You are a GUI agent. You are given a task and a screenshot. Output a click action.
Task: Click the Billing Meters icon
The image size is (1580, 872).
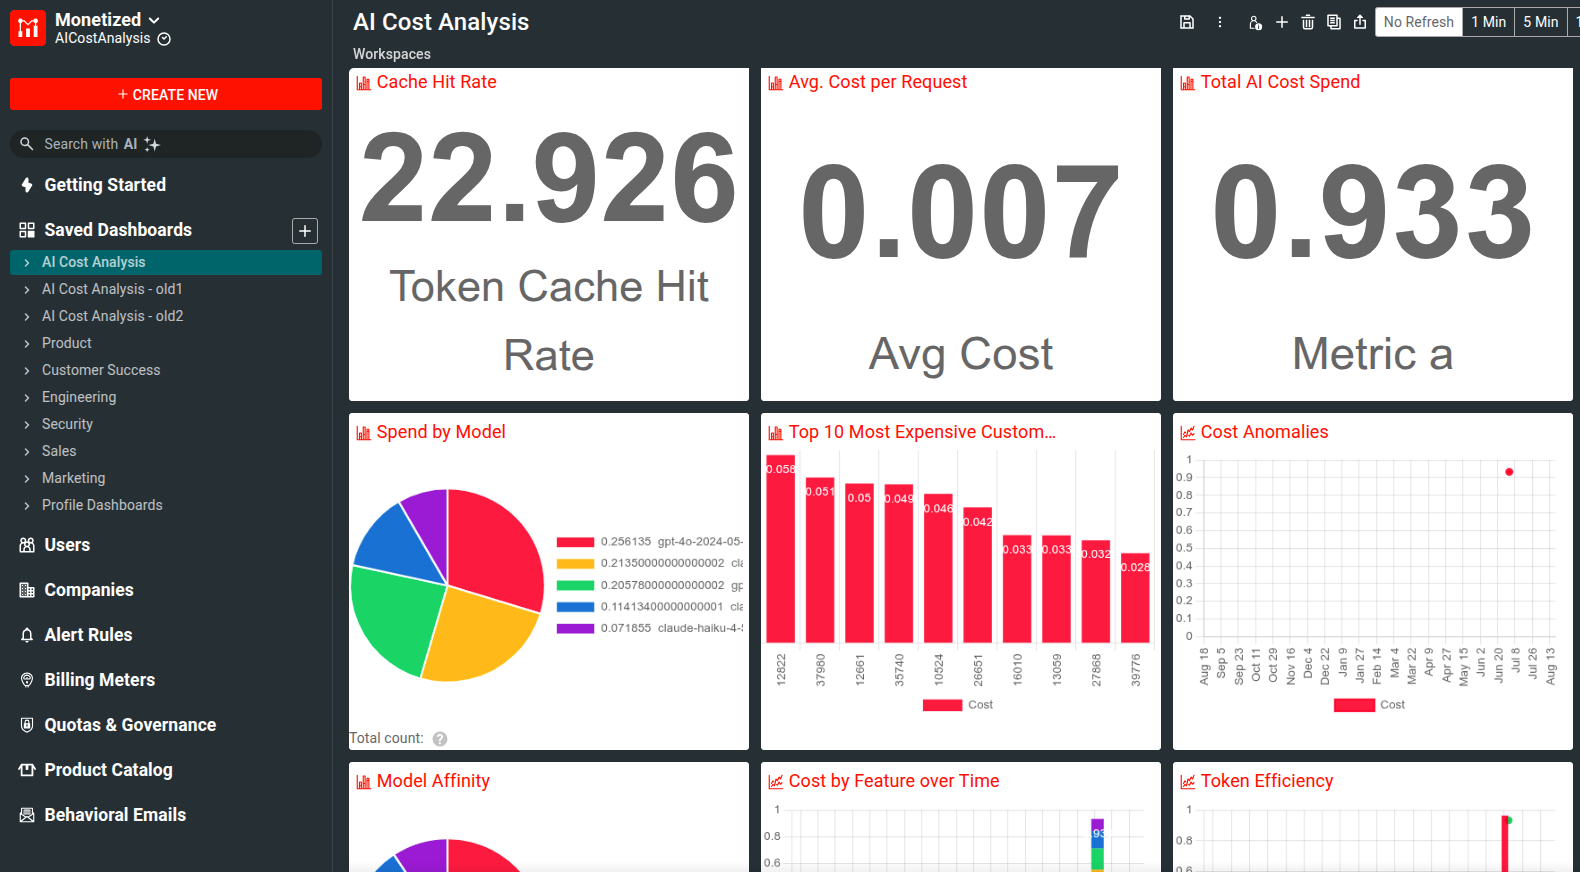coord(27,680)
